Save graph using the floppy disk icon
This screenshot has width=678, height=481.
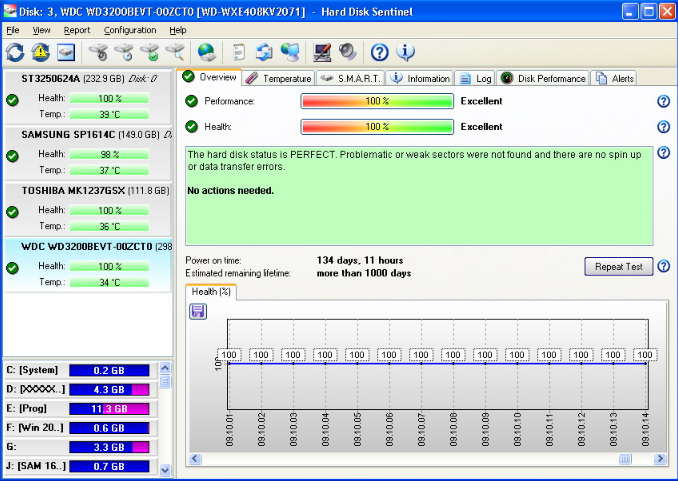point(197,312)
